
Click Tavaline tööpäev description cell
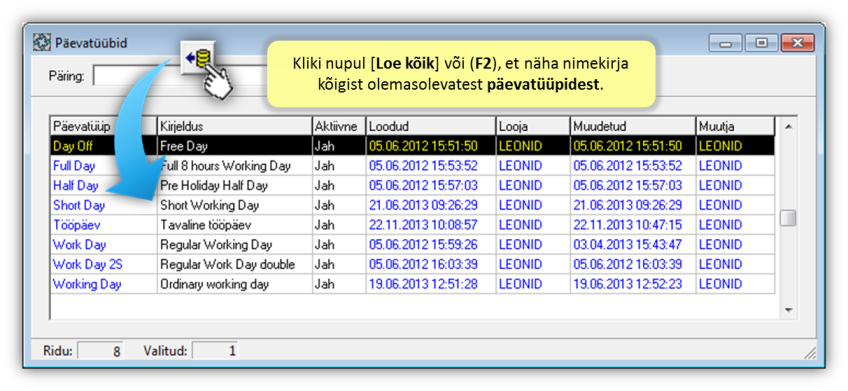[x=234, y=225]
